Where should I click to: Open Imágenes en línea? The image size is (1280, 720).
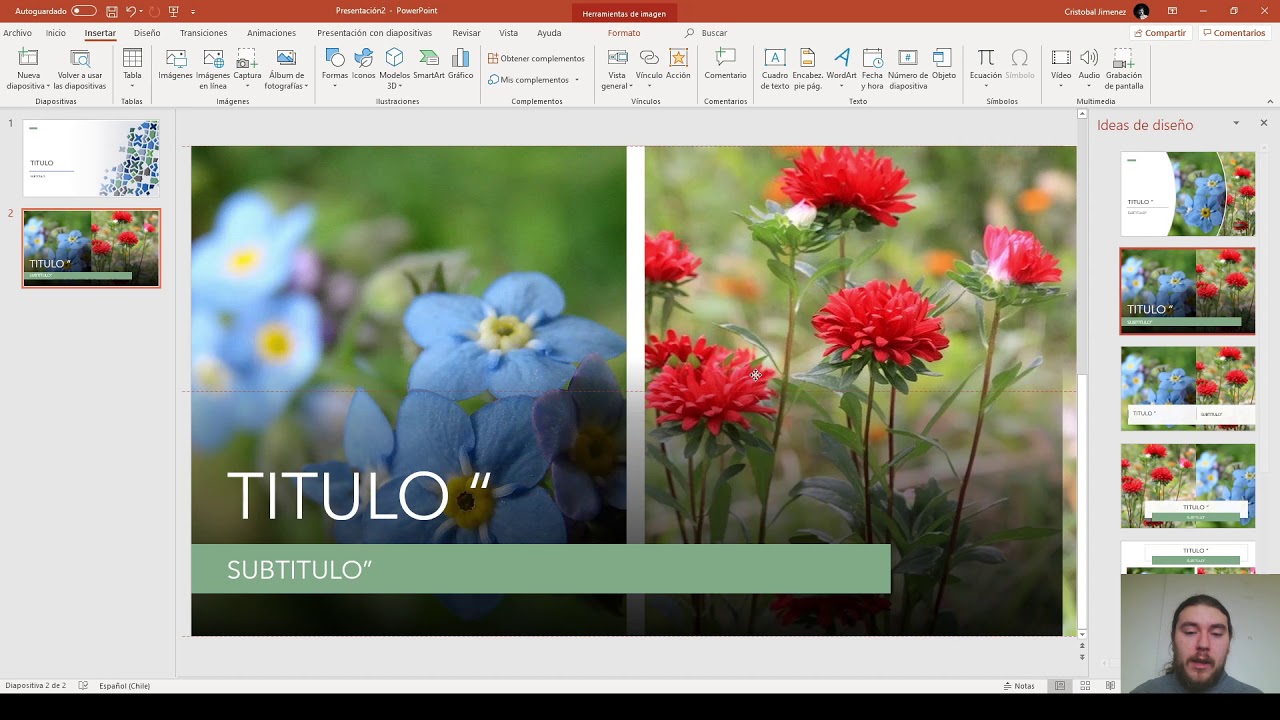[213, 69]
